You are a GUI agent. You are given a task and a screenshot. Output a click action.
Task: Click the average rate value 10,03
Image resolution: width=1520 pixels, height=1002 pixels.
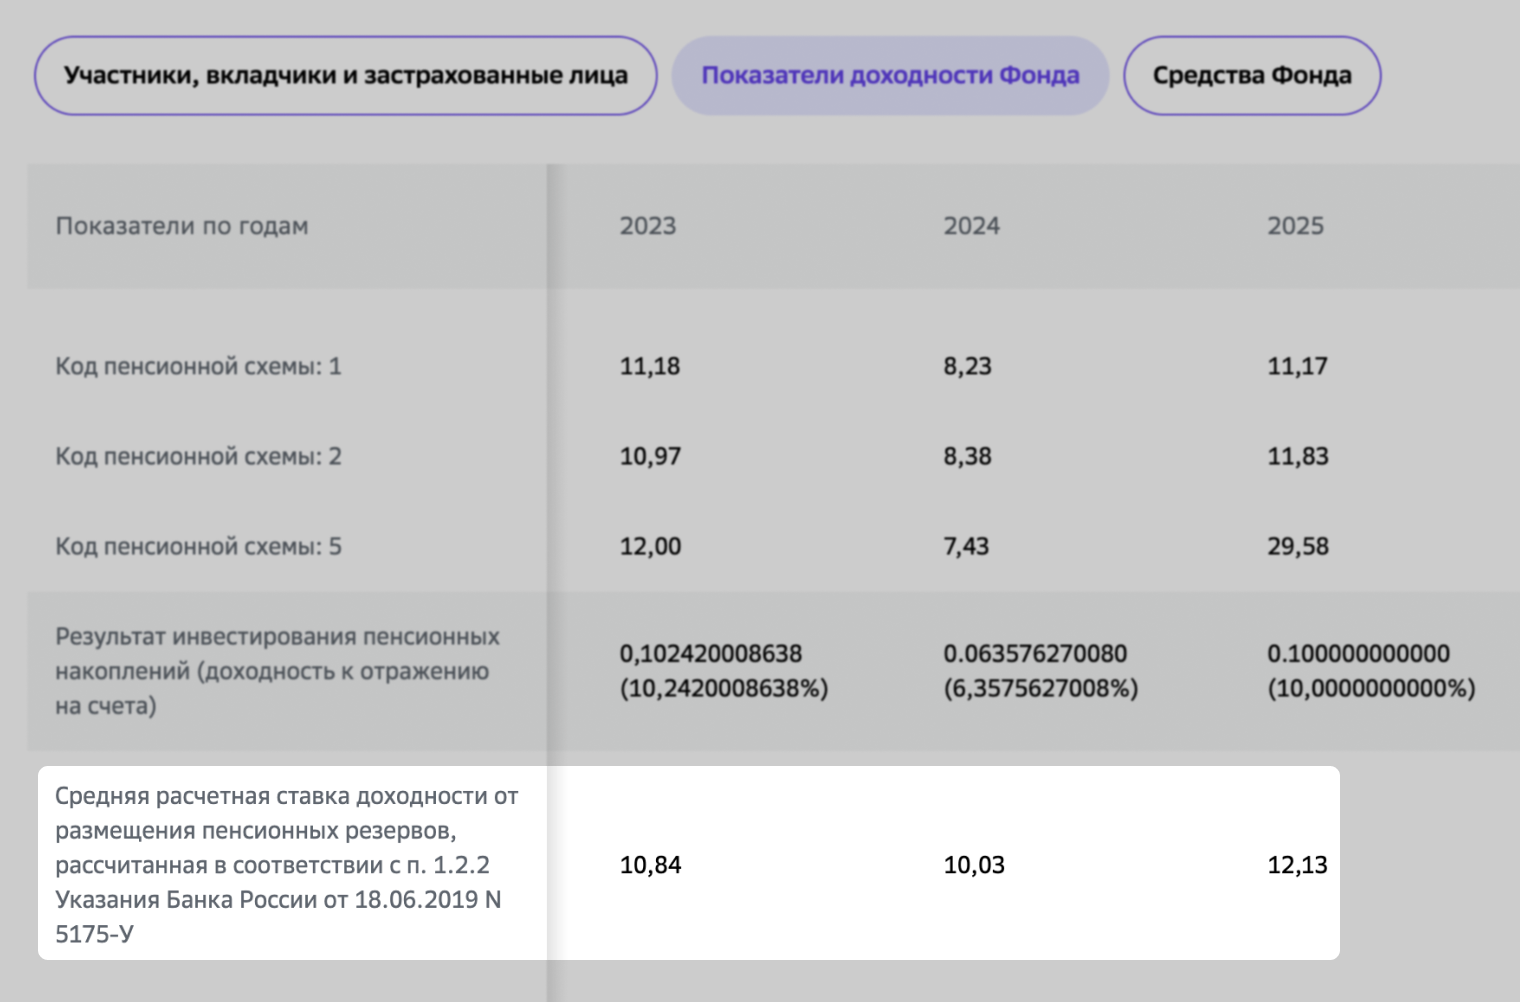coord(975,865)
